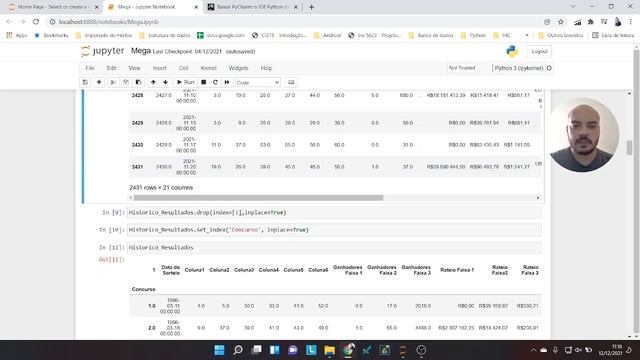Image resolution: width=640 pixels, height=360 pixels.
Task: Click the Chrome icon on the taskbar
Action: 348,350
